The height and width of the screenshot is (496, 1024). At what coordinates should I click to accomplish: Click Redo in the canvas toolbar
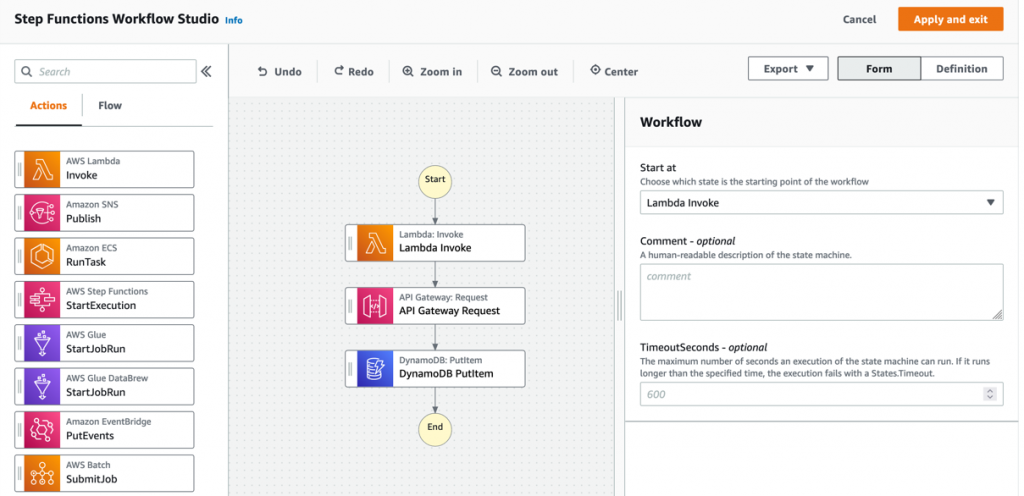tap(353, 72)
